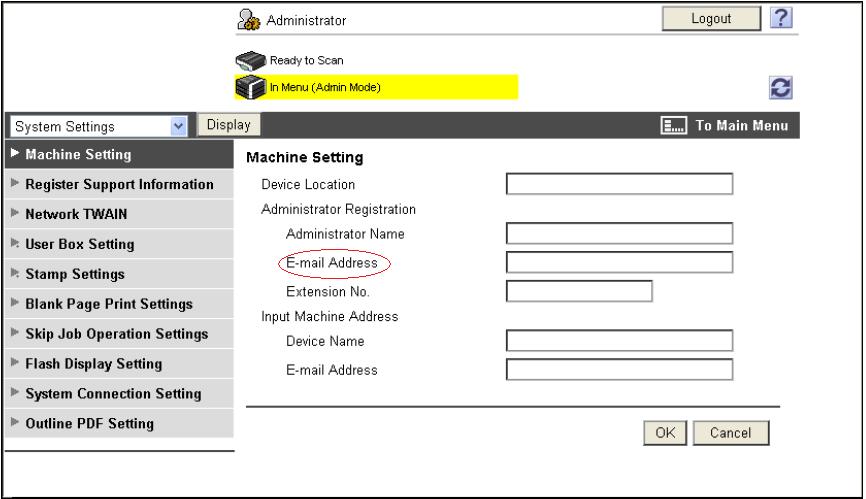This screenshot has height=499, width=866.
Task: Click the Administrator user icon
Action: pyautogui.click(x=249, y=20)
